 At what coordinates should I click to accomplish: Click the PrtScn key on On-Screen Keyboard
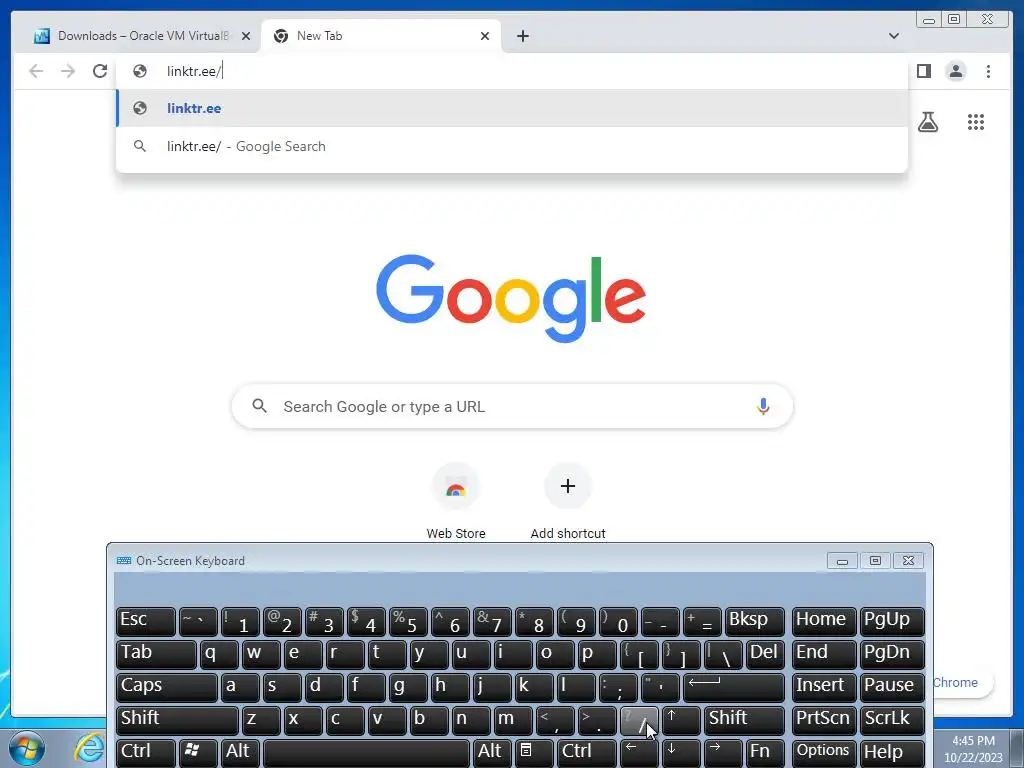click(x=824, y=720)
